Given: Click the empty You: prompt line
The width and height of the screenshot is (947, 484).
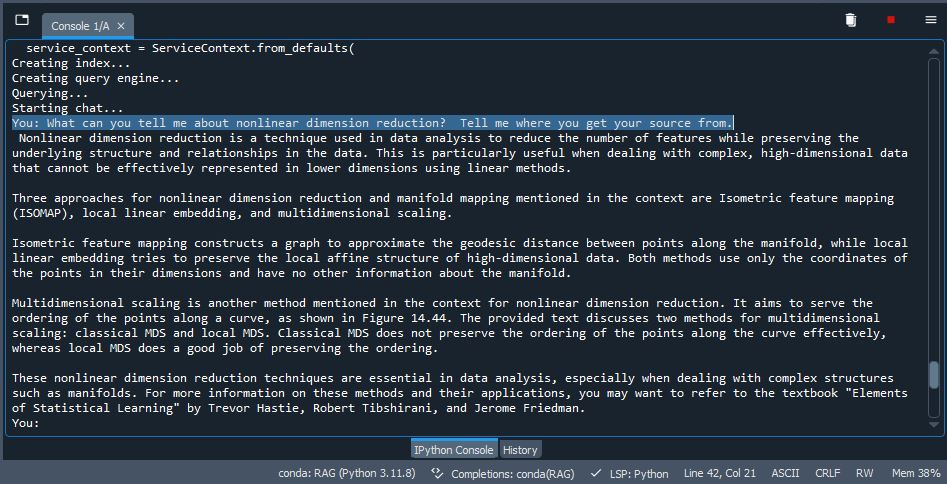Looking at the screenshot, I should (x=200, y=423).
